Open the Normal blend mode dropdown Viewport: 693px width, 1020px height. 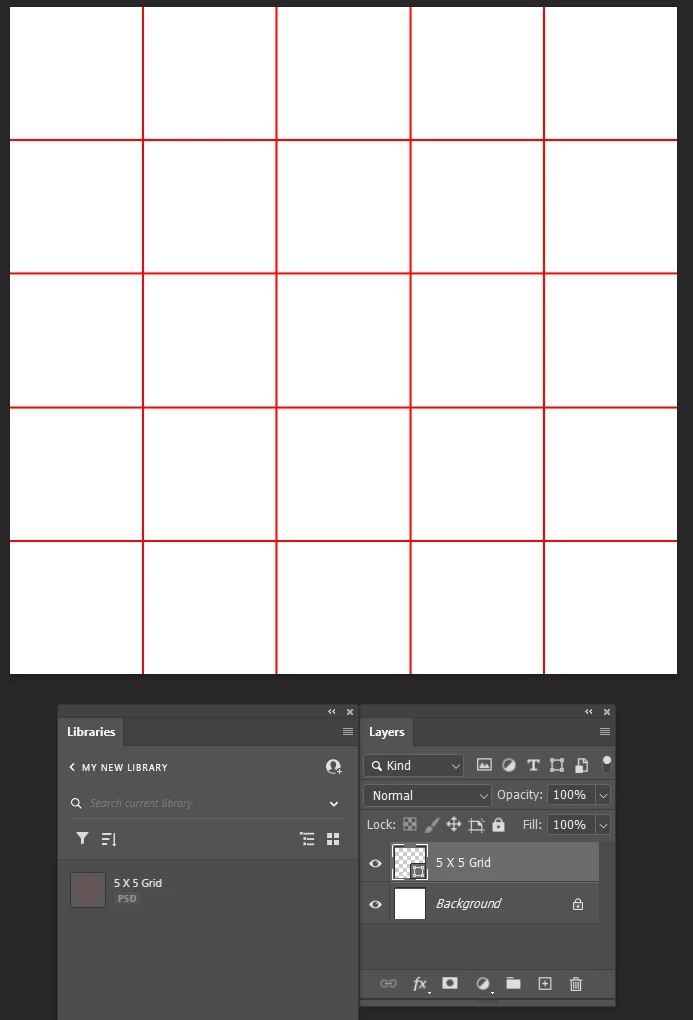click(x=427, y=796)
